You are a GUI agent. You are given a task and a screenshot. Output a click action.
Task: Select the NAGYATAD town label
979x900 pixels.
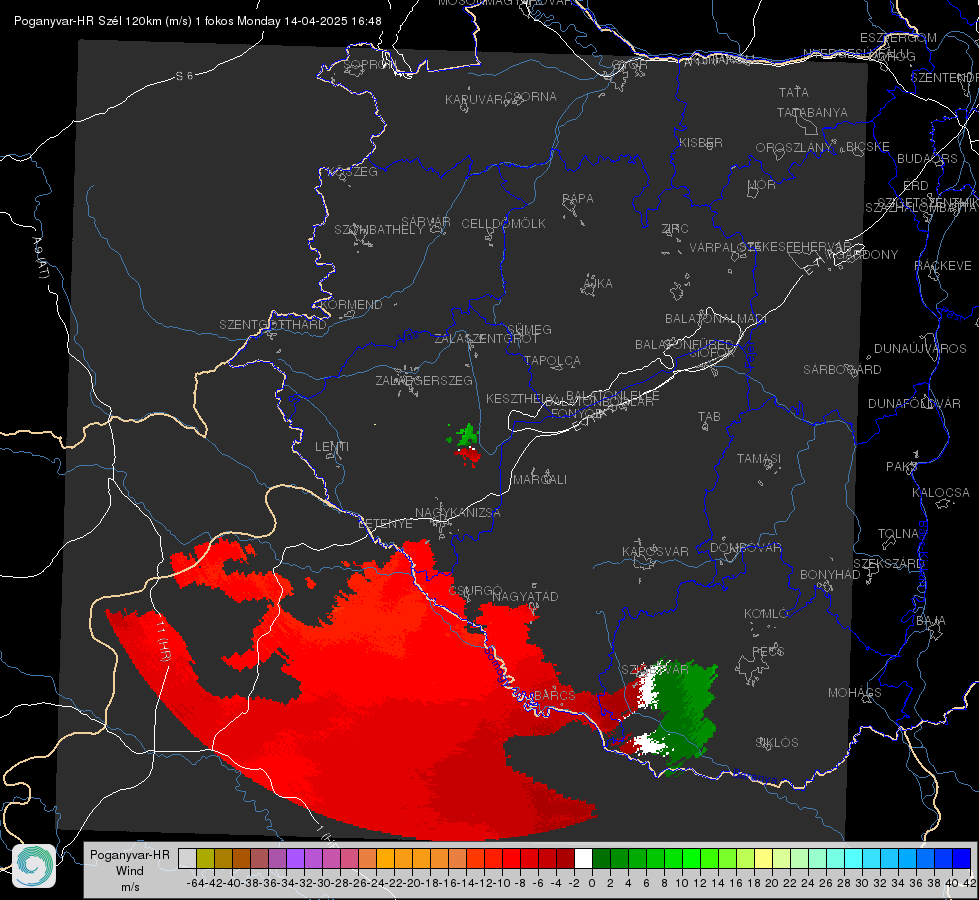point(525,596)
